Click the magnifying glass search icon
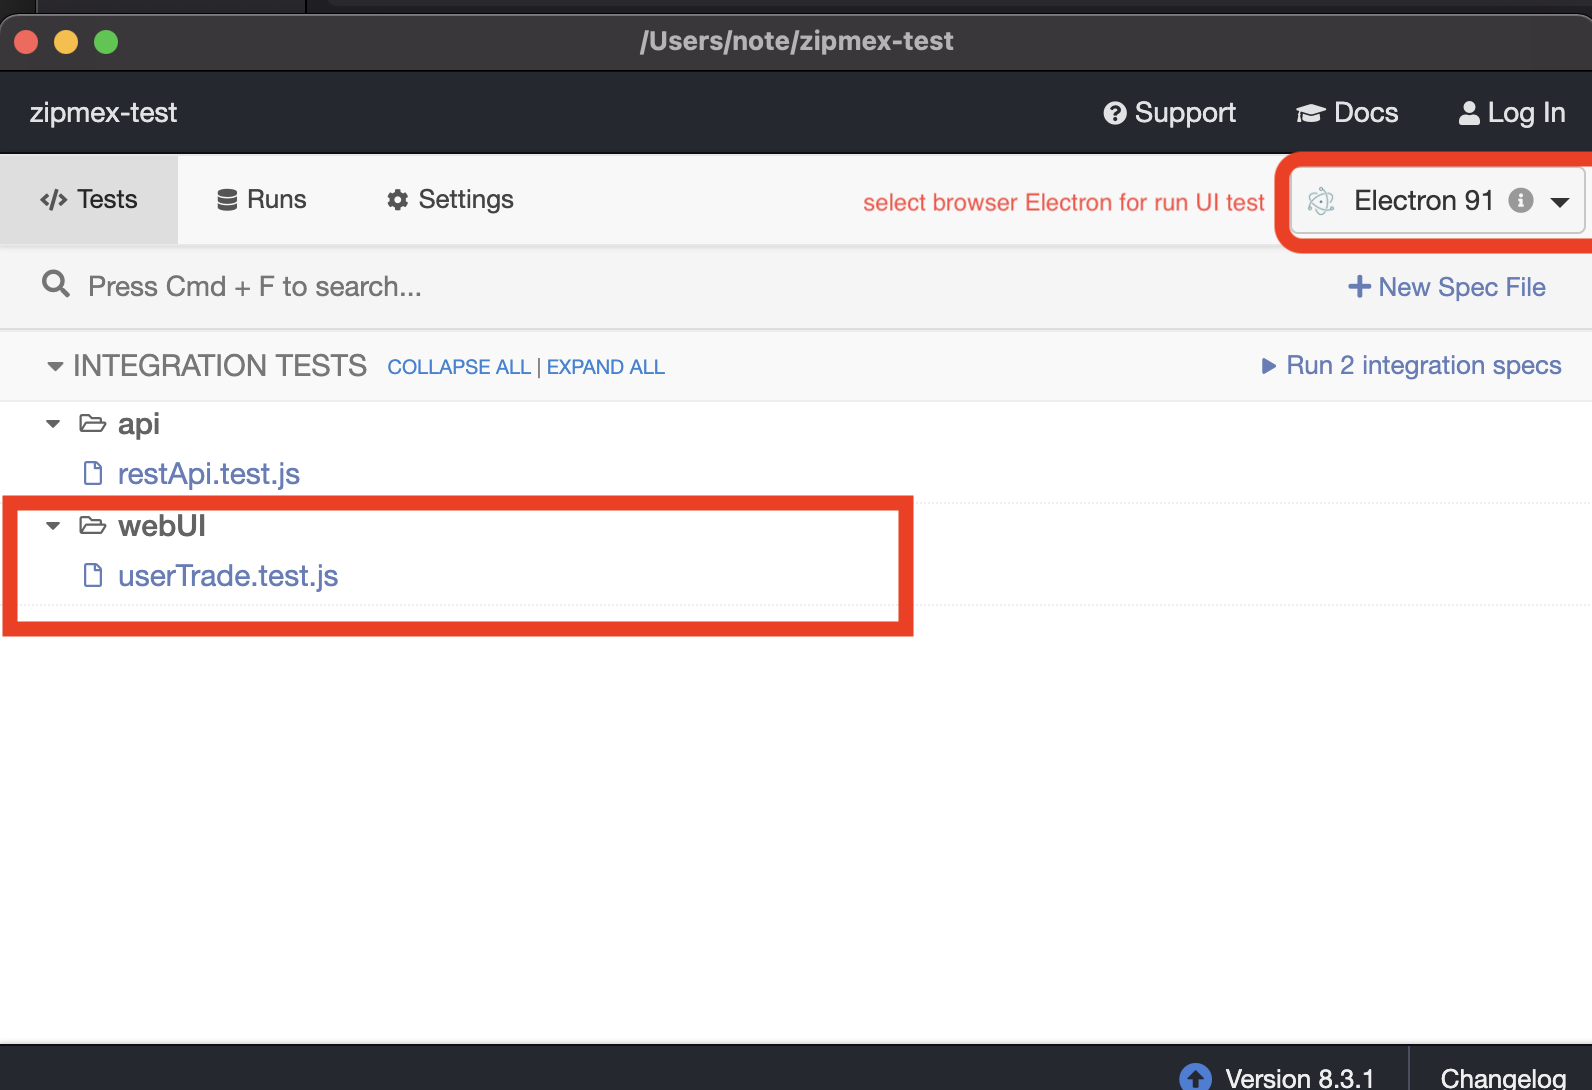 pyautogui.click(x=56, y=285)
